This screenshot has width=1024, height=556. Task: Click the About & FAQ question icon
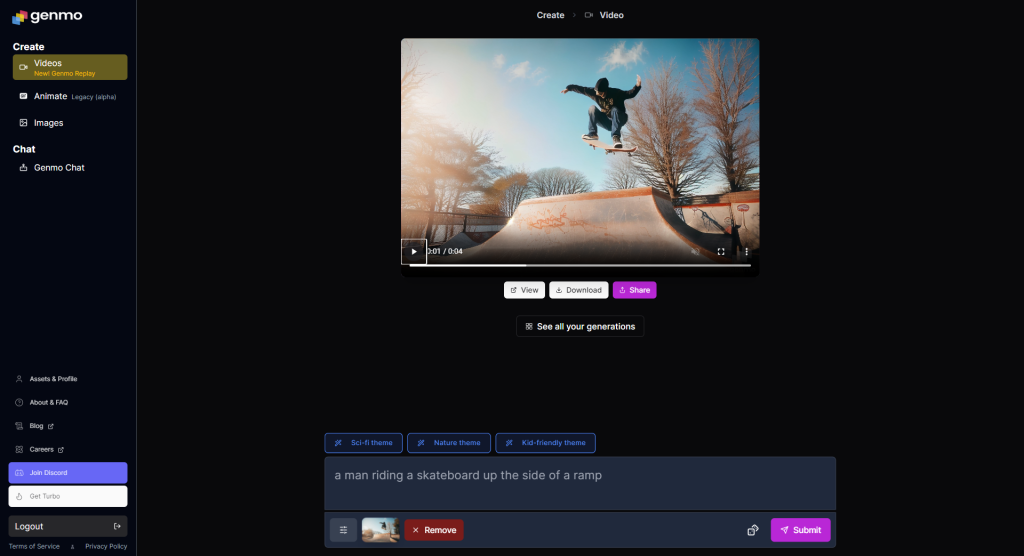19,402
